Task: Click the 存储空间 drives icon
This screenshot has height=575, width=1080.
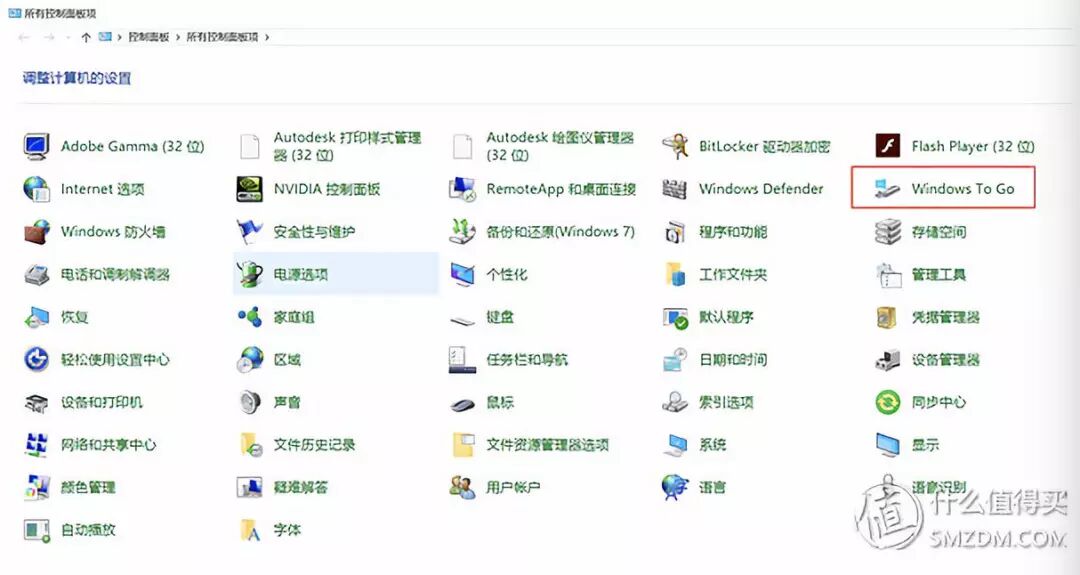Action: pos(888,231)
